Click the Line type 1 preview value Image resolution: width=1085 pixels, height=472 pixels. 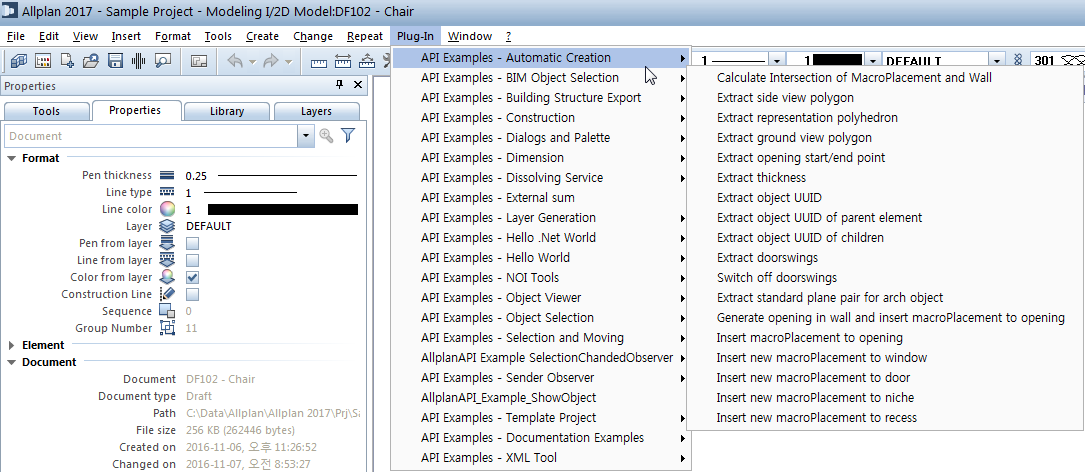click(x=250, y=192)
